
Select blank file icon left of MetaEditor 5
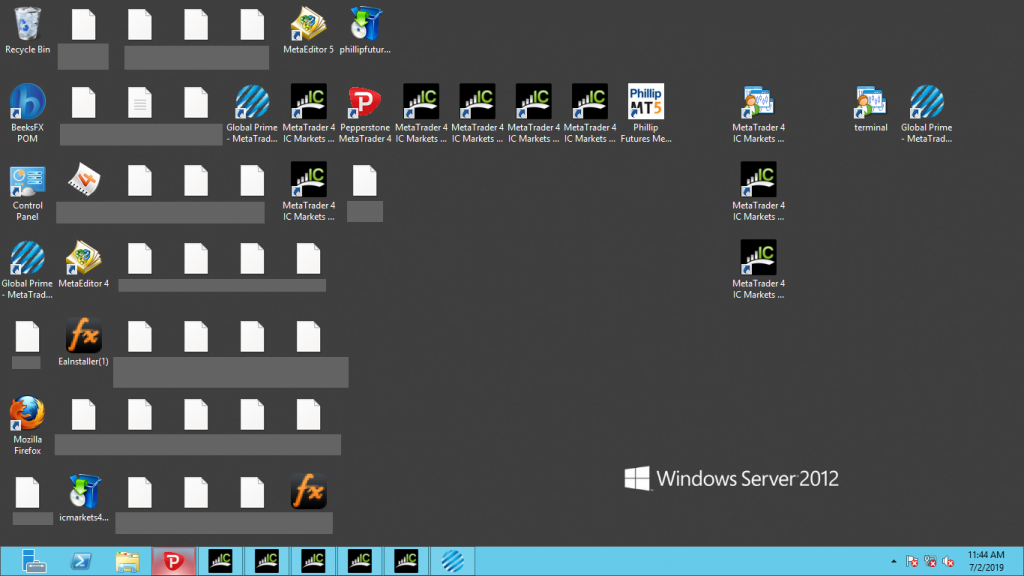tap(252, 25)
